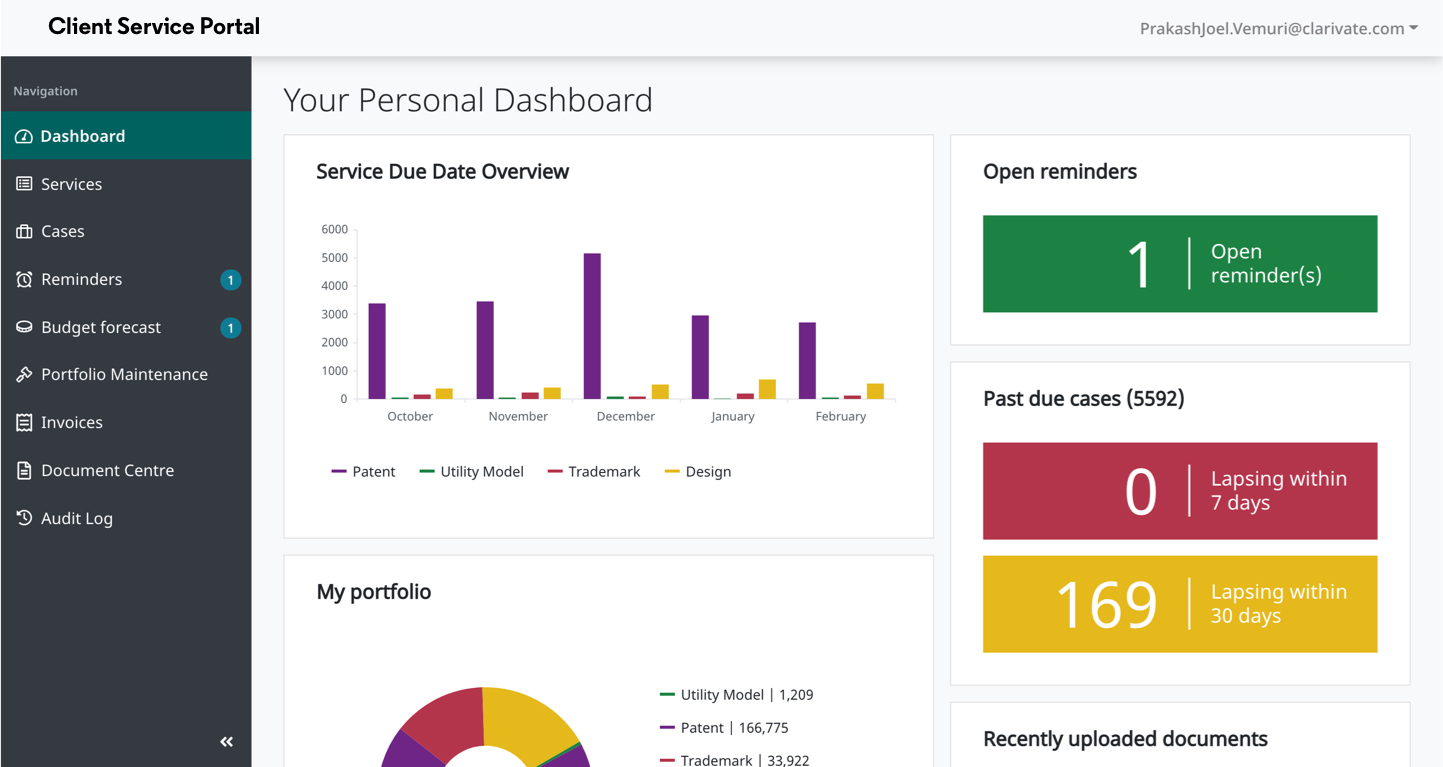The width and height of the screenshot is (1443, 767).
Task: Click the Portfolio Maintenance tools icon
Action: point(24,375)
